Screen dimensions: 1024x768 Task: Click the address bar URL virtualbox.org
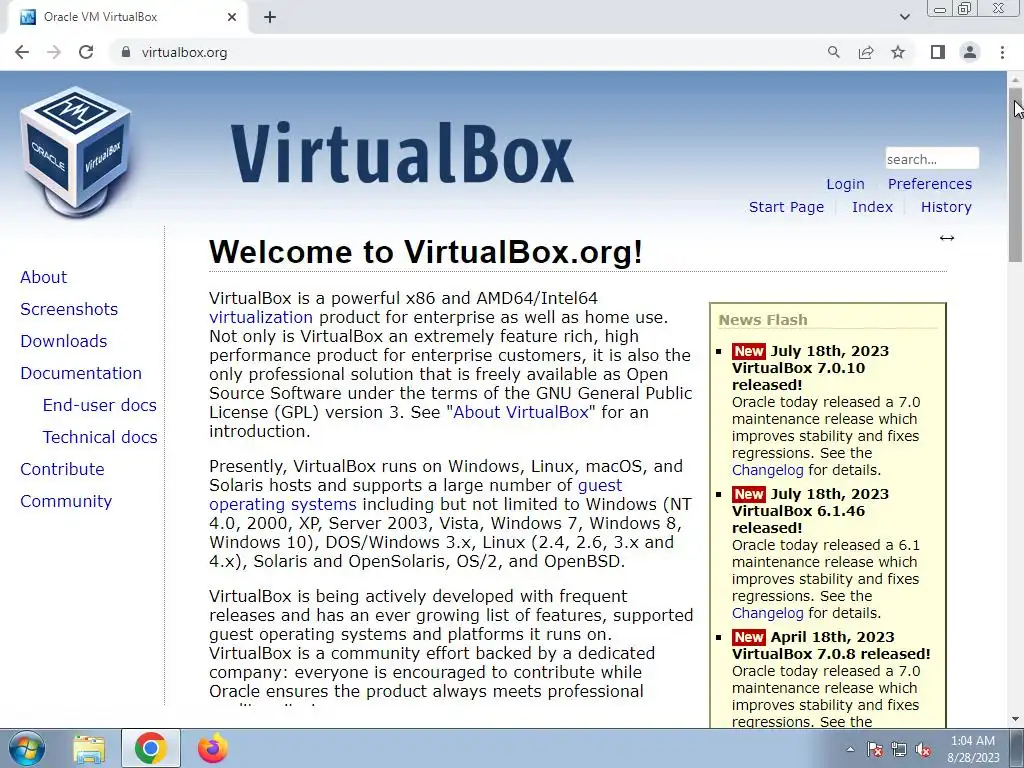[184, 52]
